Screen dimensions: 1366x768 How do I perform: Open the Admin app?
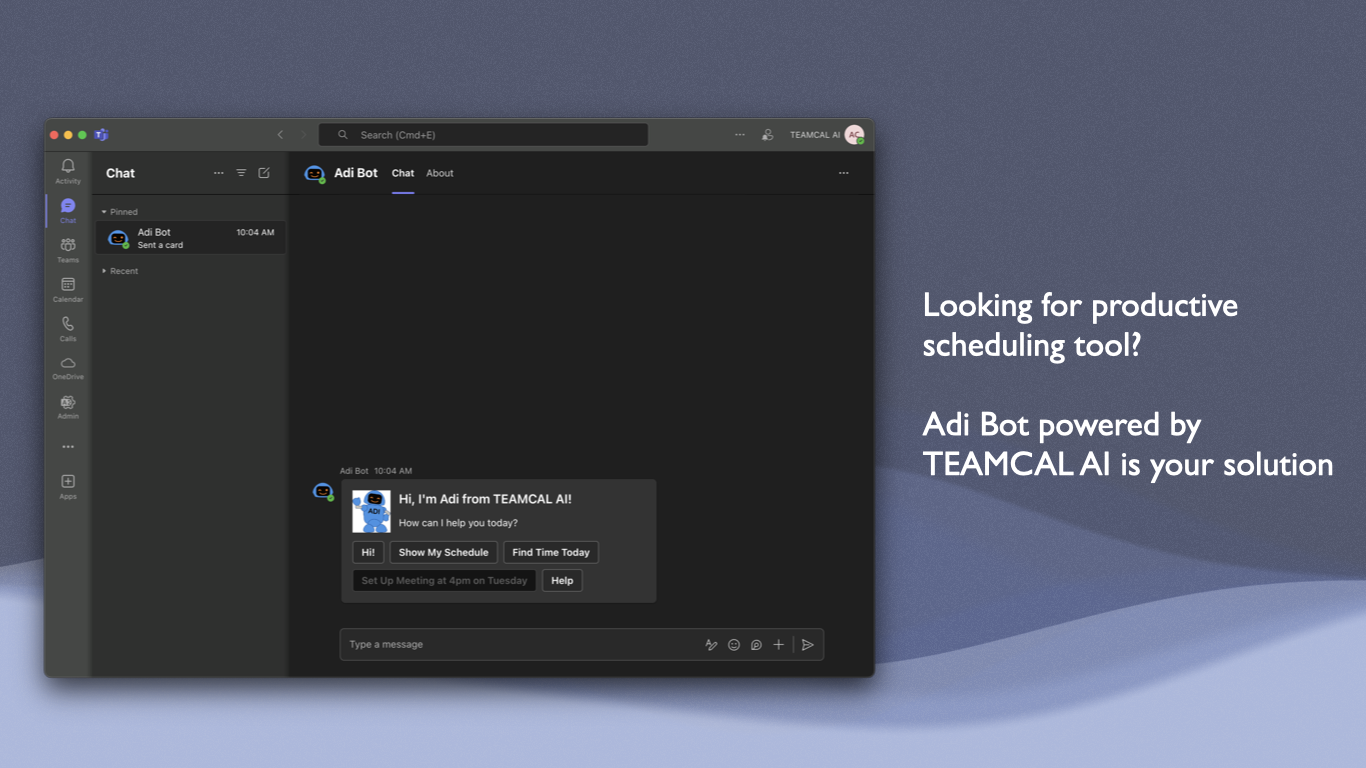click(x=68, y=407)
